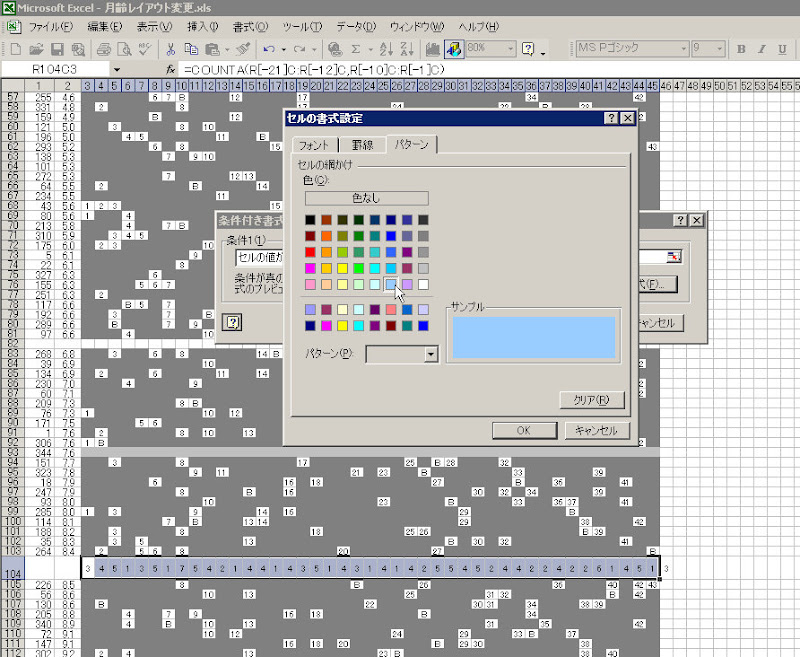800x657 pixels.
Task: Open the Name Box dropdown arrow
Action: point(117,69)
